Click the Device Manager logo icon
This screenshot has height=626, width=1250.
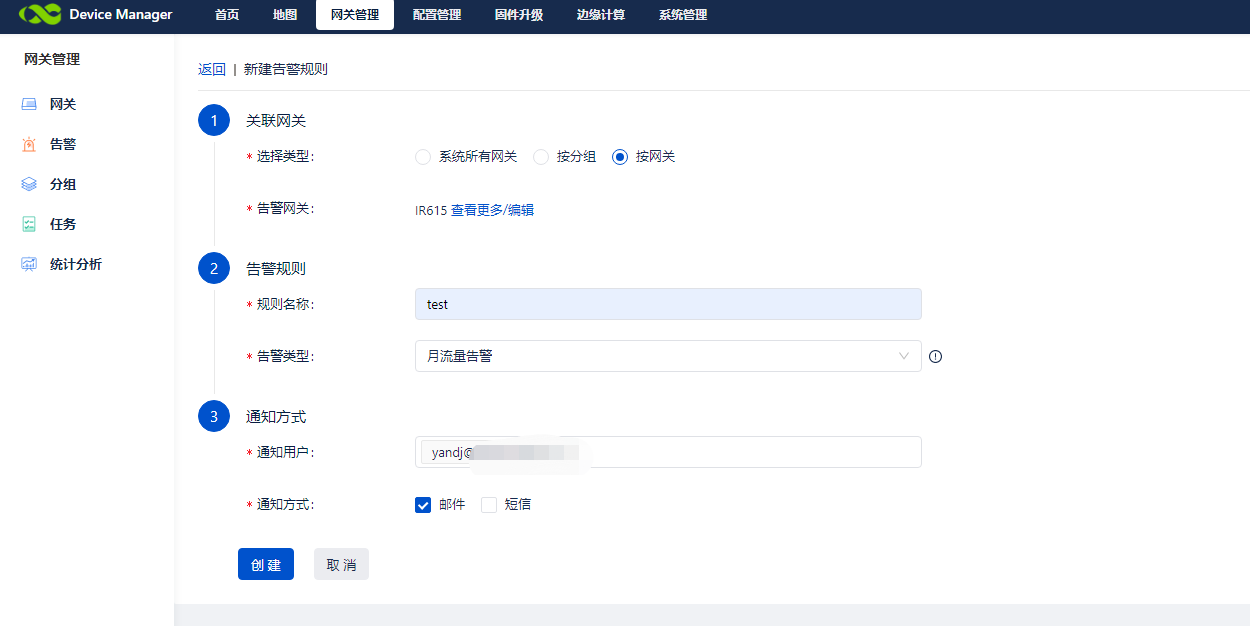(40, 15)
